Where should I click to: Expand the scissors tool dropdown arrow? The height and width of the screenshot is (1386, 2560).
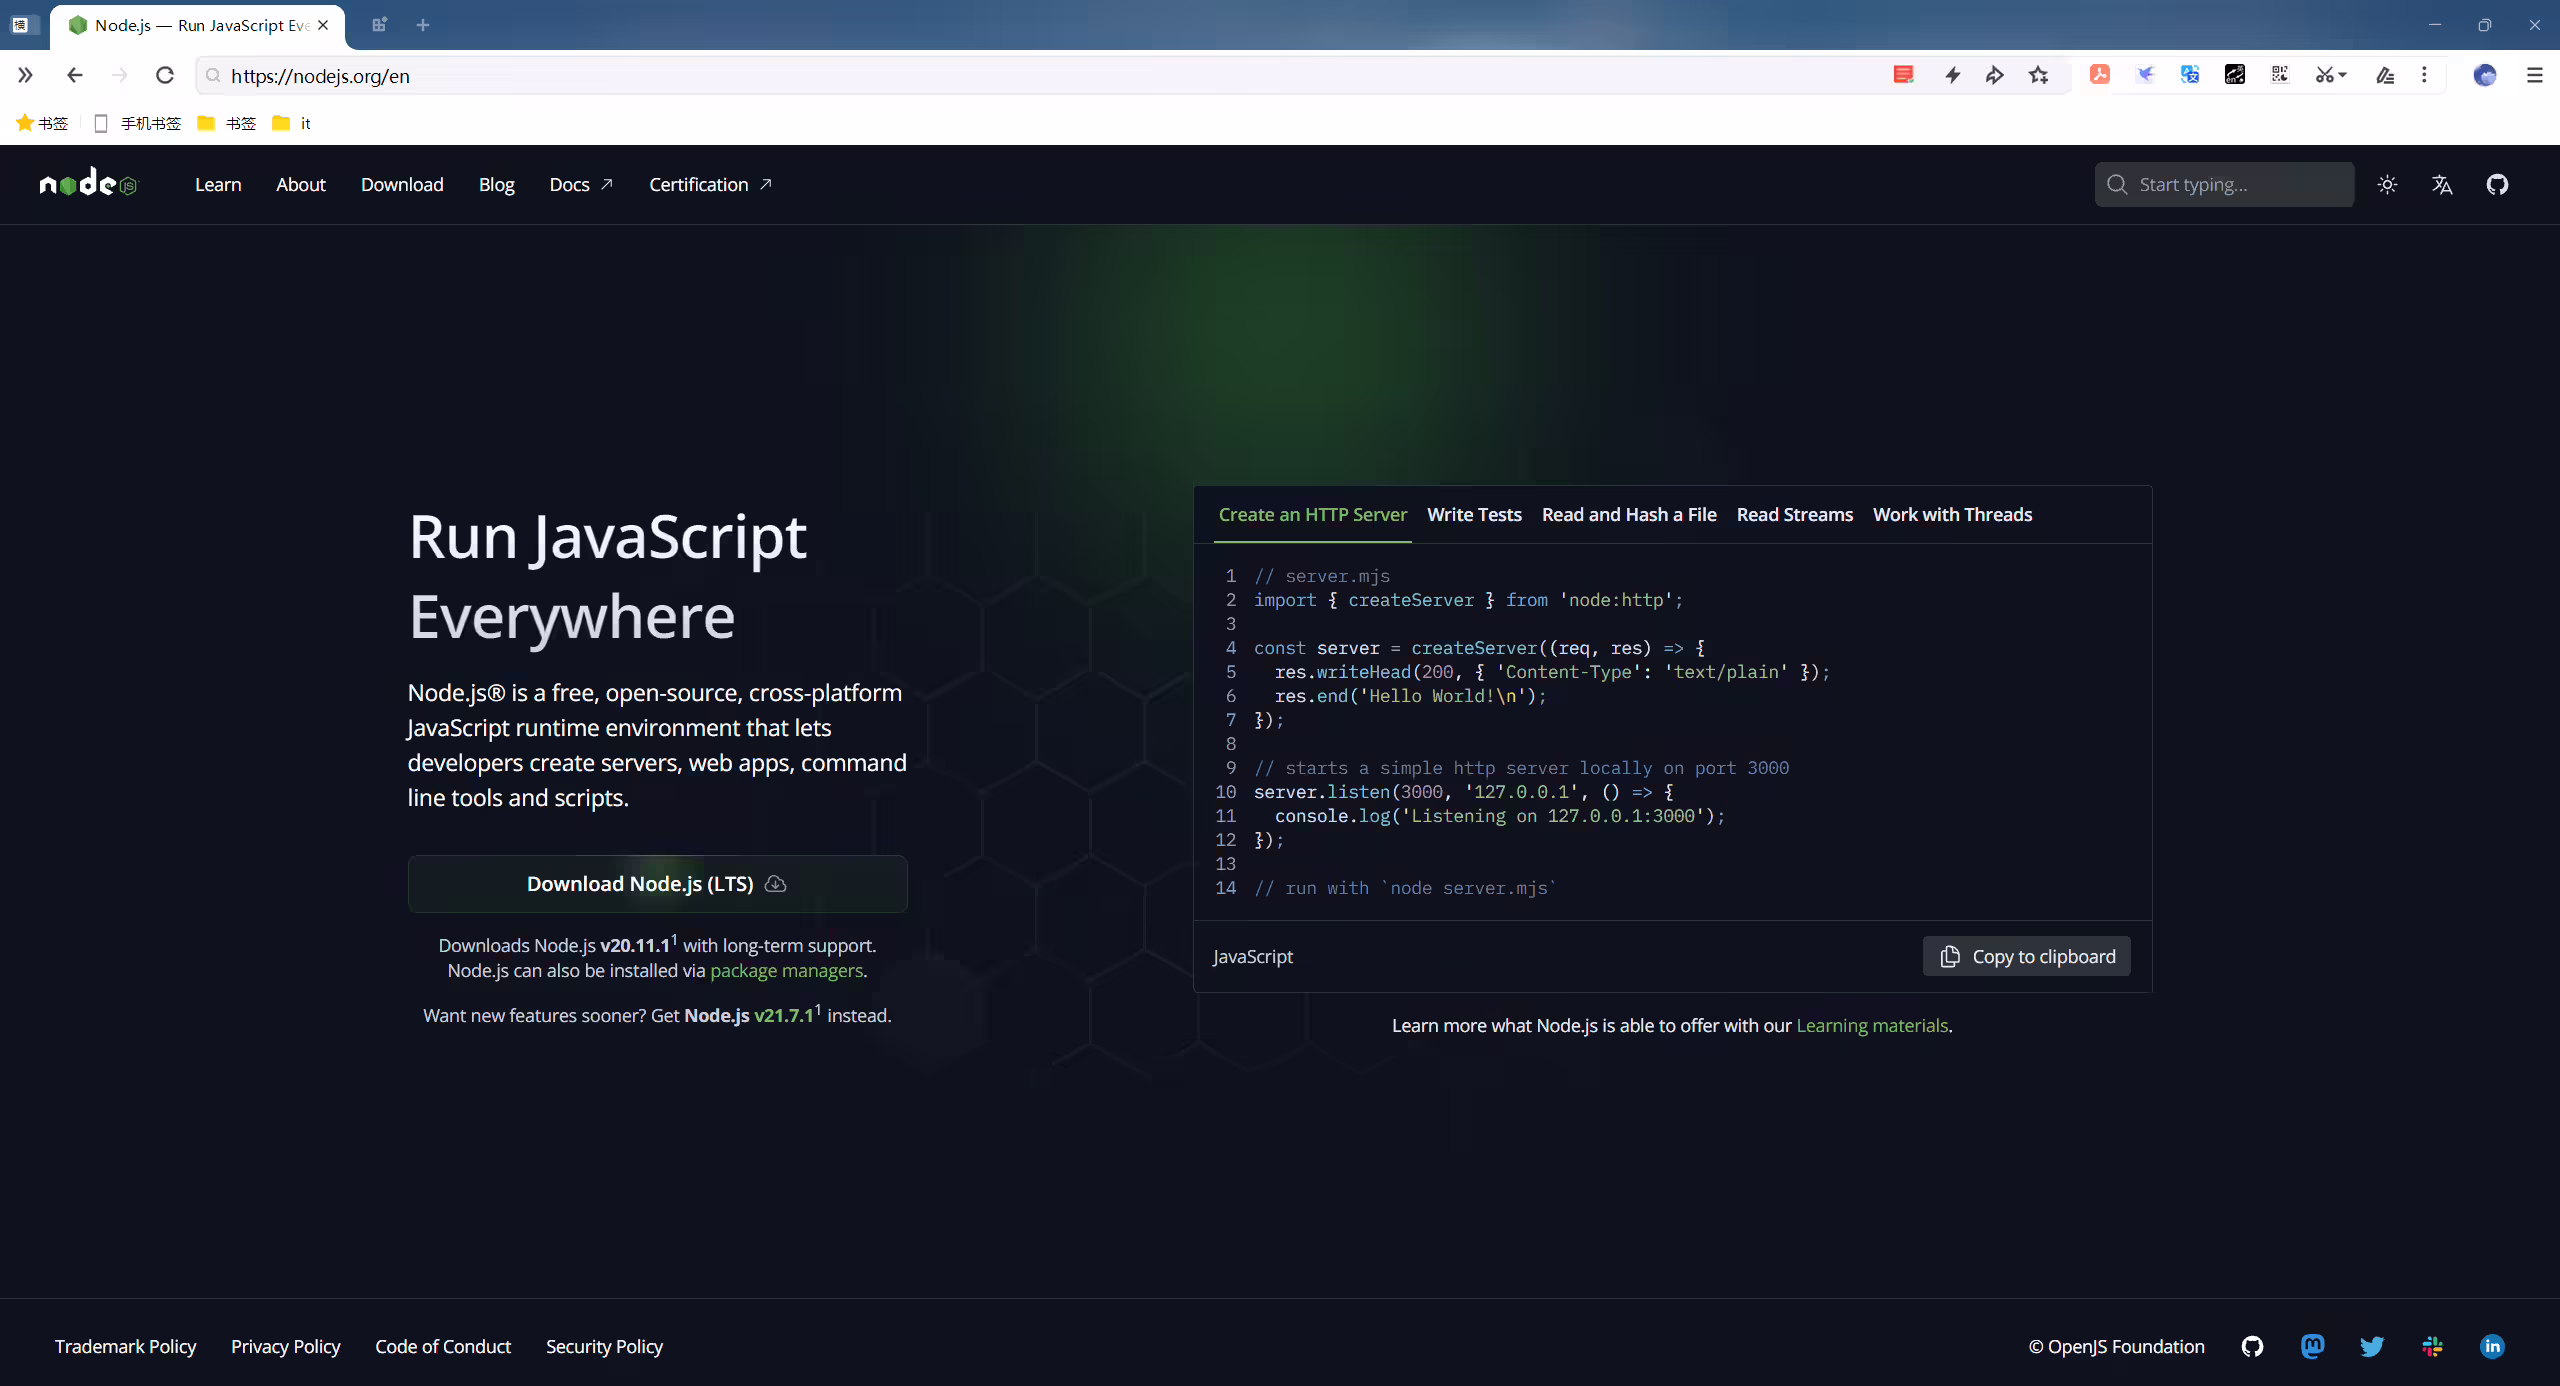click(2342, 75)
